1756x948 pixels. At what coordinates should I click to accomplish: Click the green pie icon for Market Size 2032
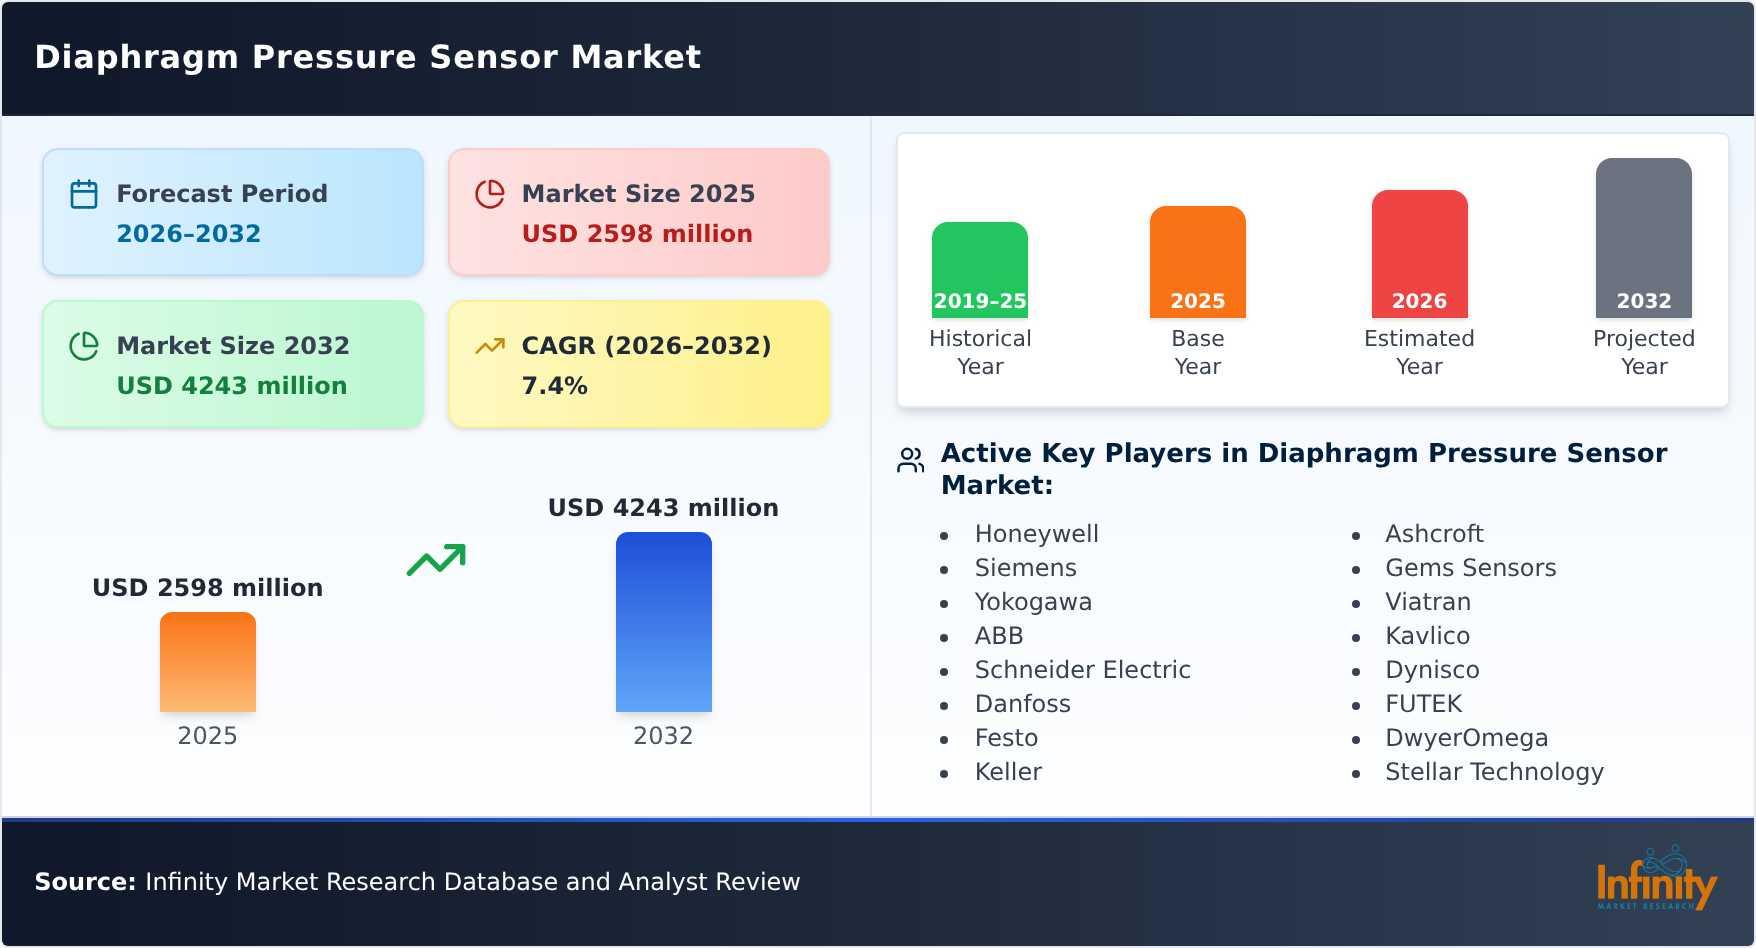pos(84,346)
